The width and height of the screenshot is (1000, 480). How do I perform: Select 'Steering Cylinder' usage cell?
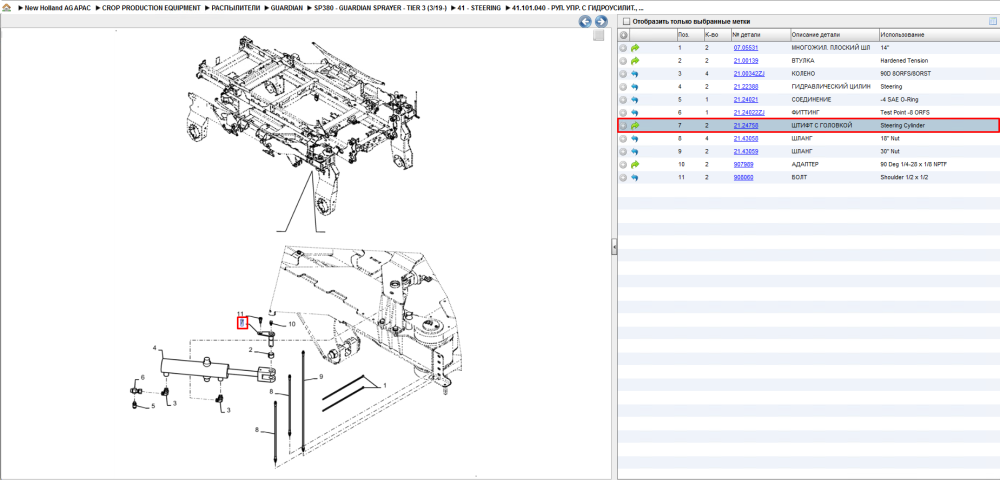[x=902, y=126]
